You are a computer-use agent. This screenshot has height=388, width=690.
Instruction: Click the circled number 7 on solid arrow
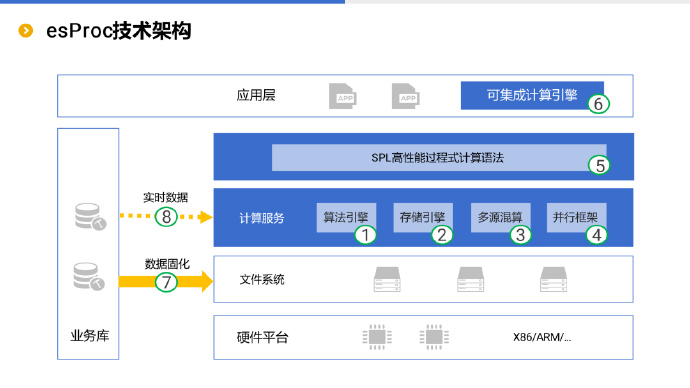coord(166,282)
